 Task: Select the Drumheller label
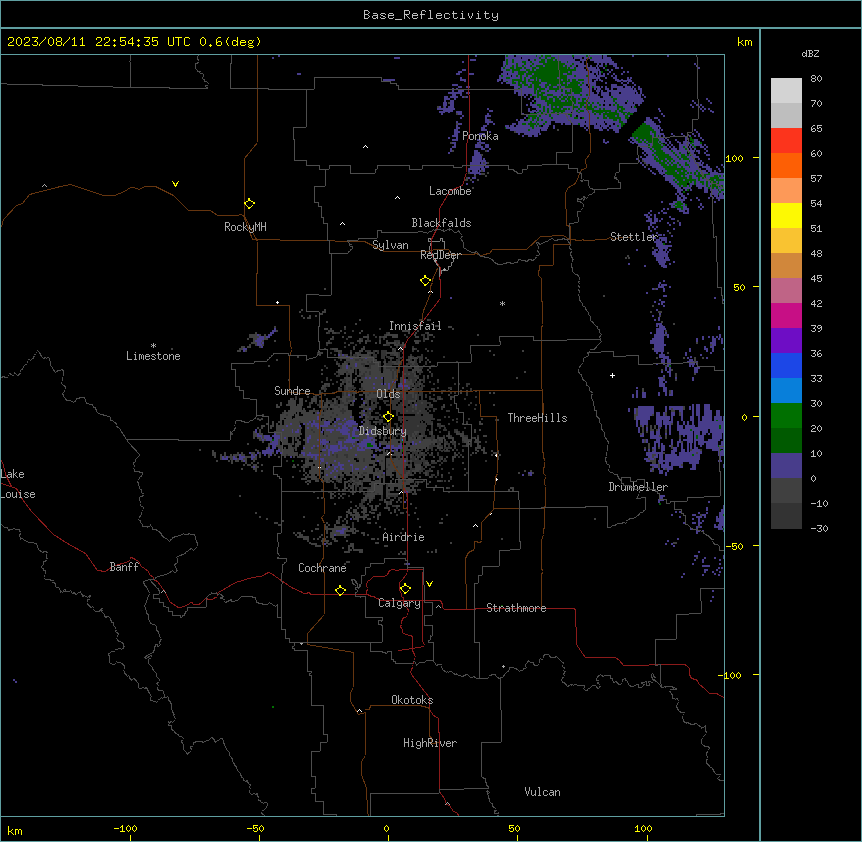[x=638, y=487]
